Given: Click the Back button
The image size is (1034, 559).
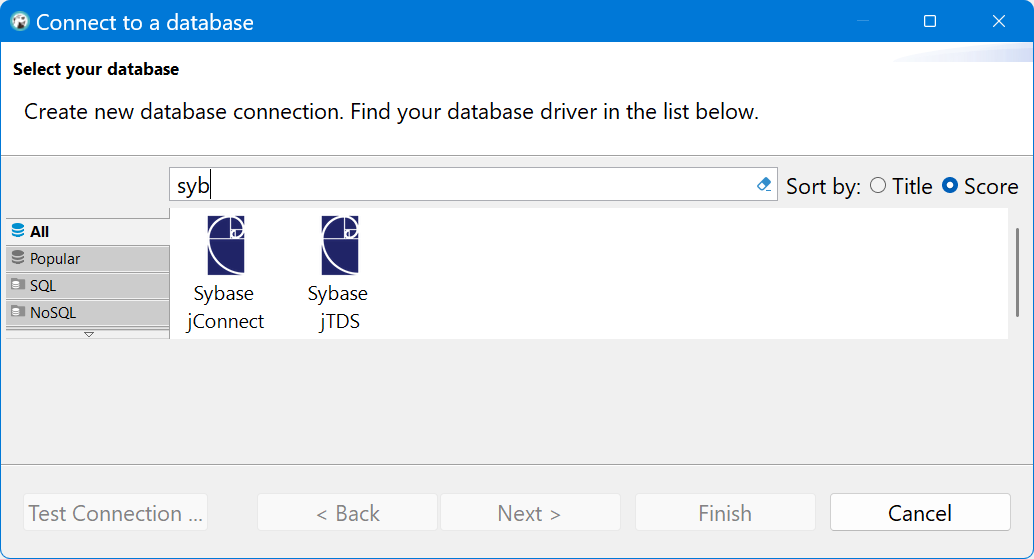Looking at the screenshot, I should (x=347, y=513).
